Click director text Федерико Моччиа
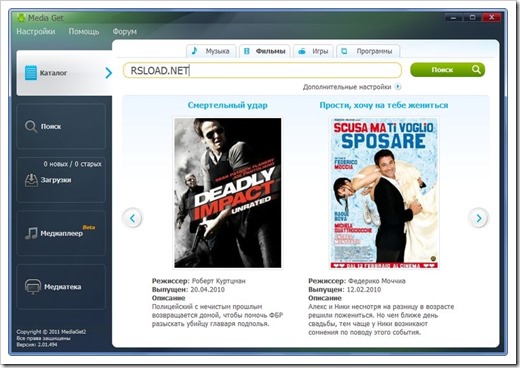The image size is (520, 368). click(x=377, y=281)
